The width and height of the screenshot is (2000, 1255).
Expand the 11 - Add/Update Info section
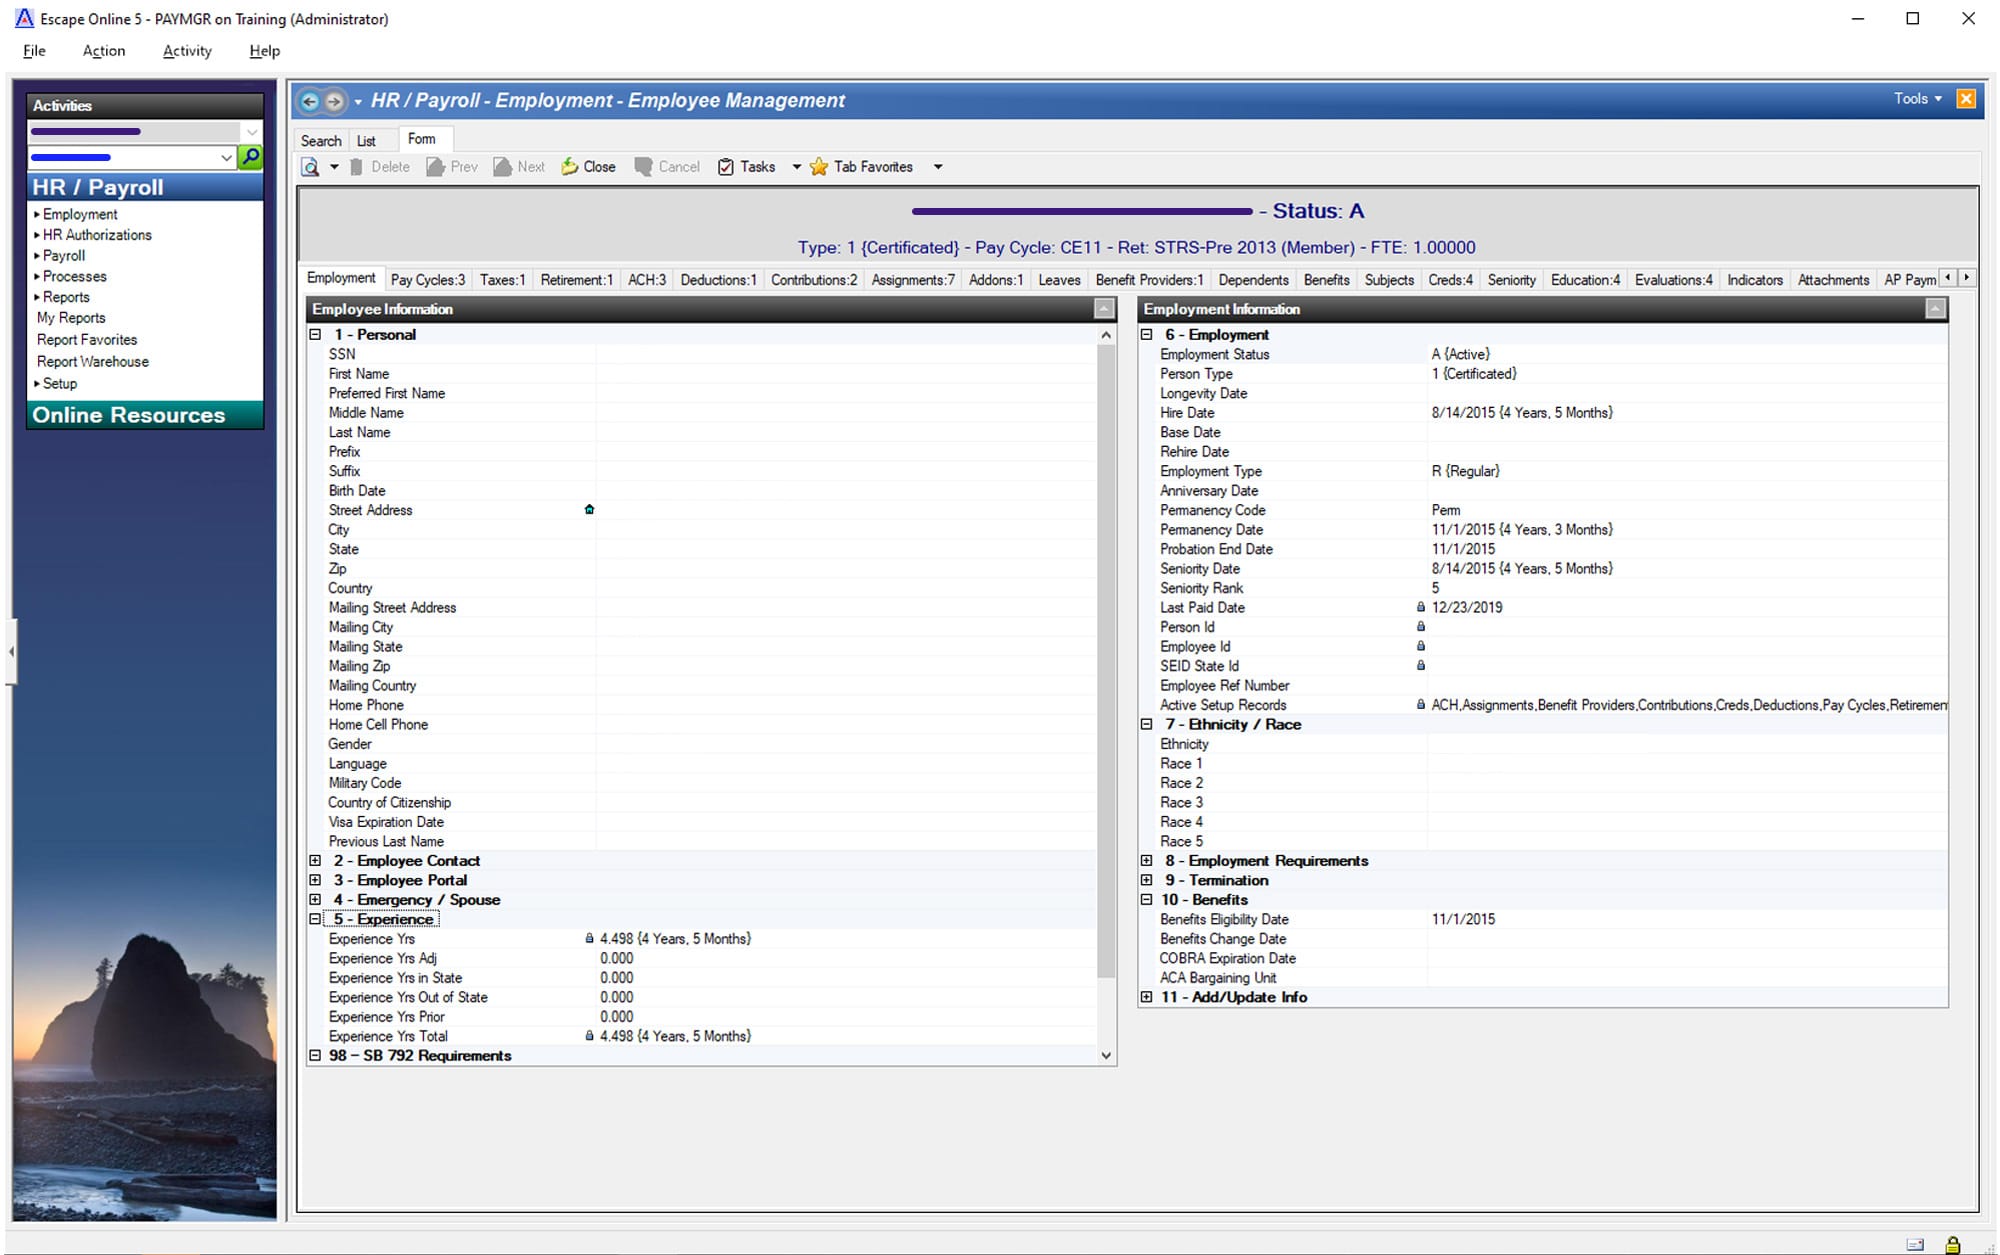coord(1146,998)
